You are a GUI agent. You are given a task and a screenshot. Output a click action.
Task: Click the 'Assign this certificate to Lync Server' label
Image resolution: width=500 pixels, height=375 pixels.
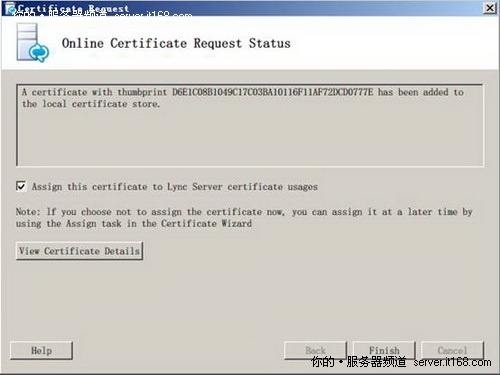pos(175,187)
